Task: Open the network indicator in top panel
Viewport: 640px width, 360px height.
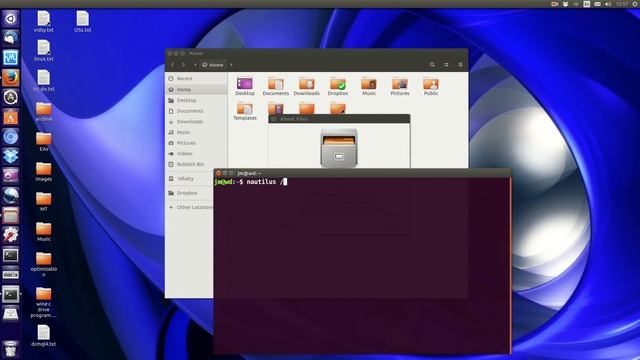Action: pyautogui.click(x=576, y=4)
